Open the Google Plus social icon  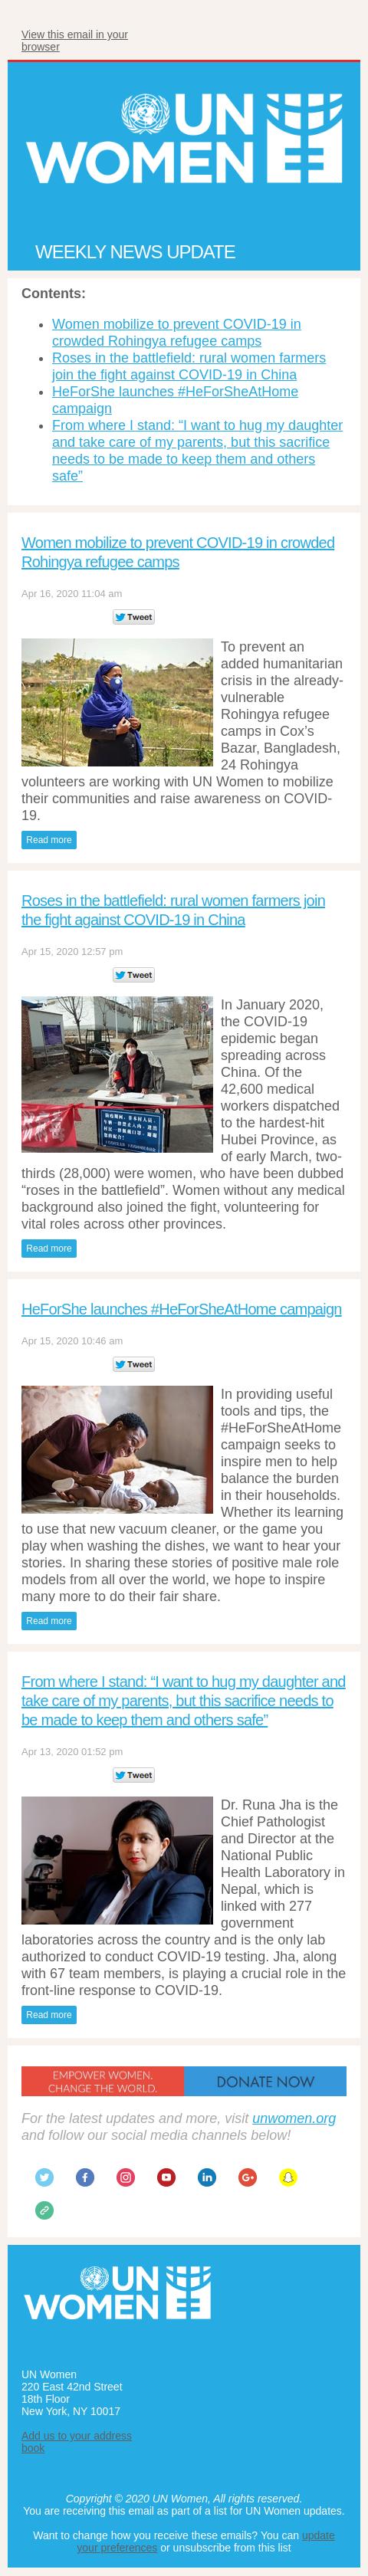247,2177
